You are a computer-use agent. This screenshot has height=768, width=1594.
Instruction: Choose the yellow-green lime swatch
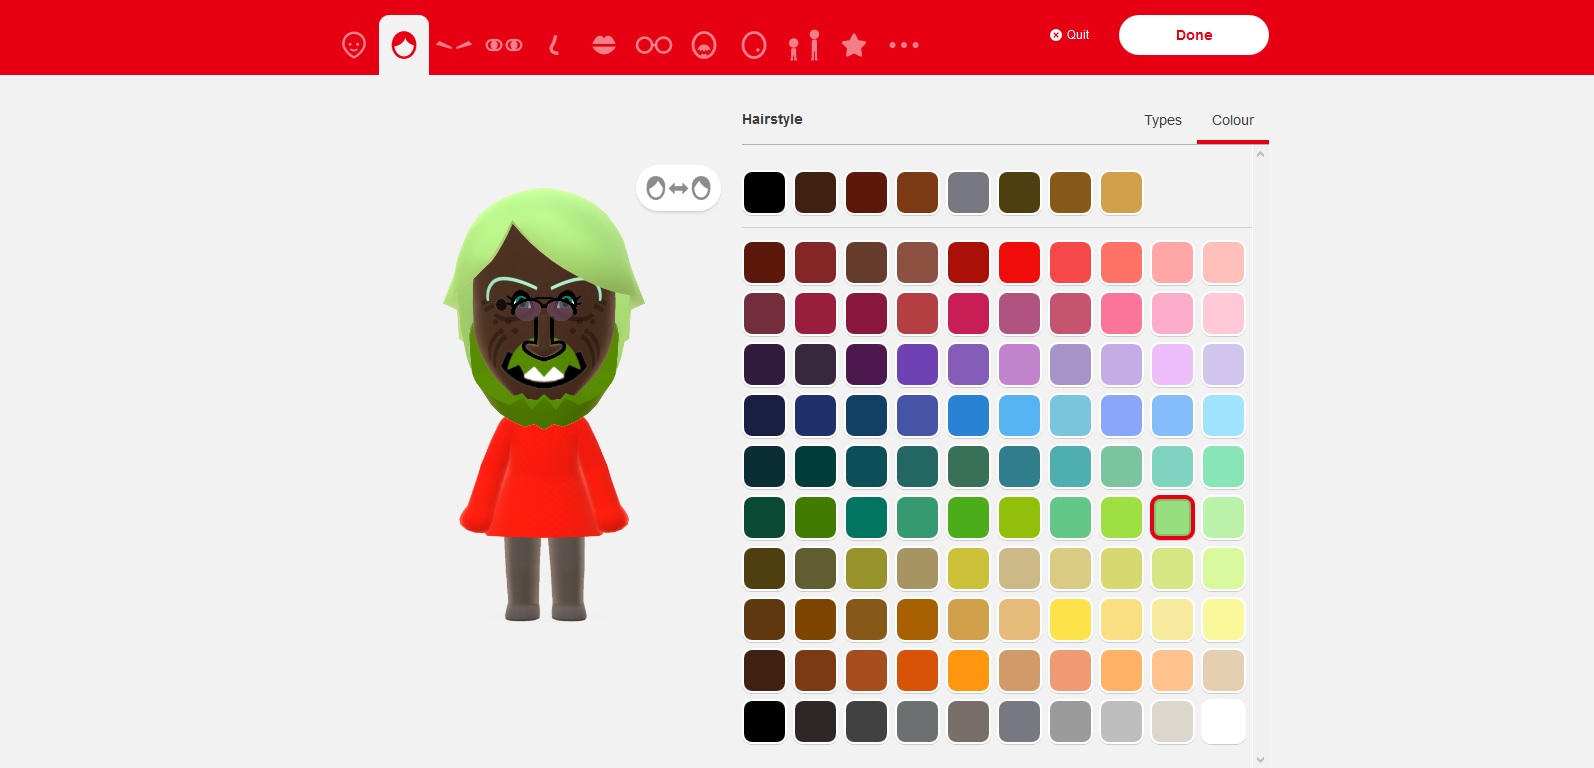point(1020,518)
